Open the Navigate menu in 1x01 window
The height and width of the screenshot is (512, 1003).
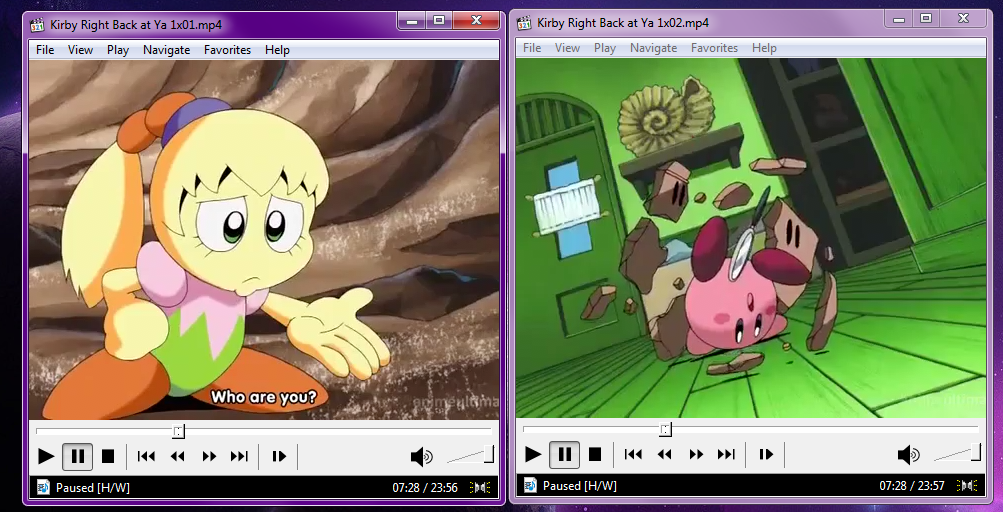tap(166, 50)
